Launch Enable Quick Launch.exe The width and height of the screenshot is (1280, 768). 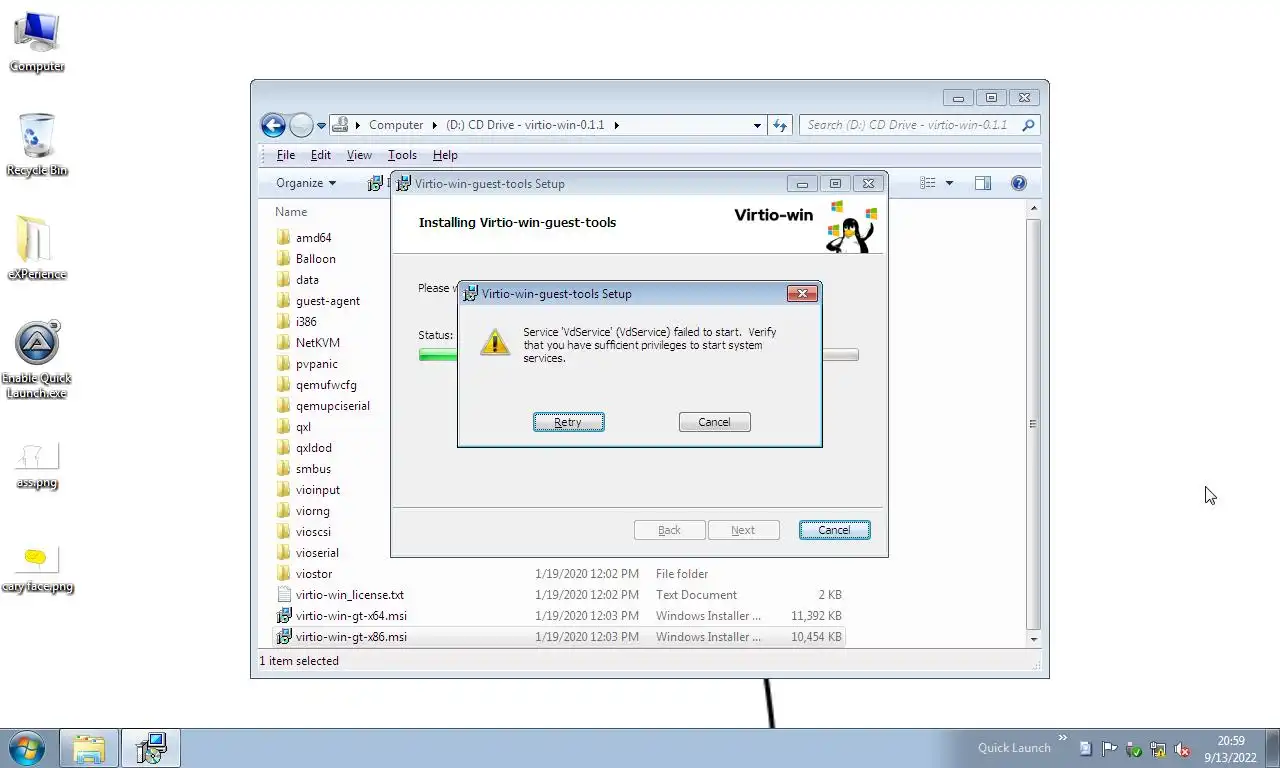37,360
